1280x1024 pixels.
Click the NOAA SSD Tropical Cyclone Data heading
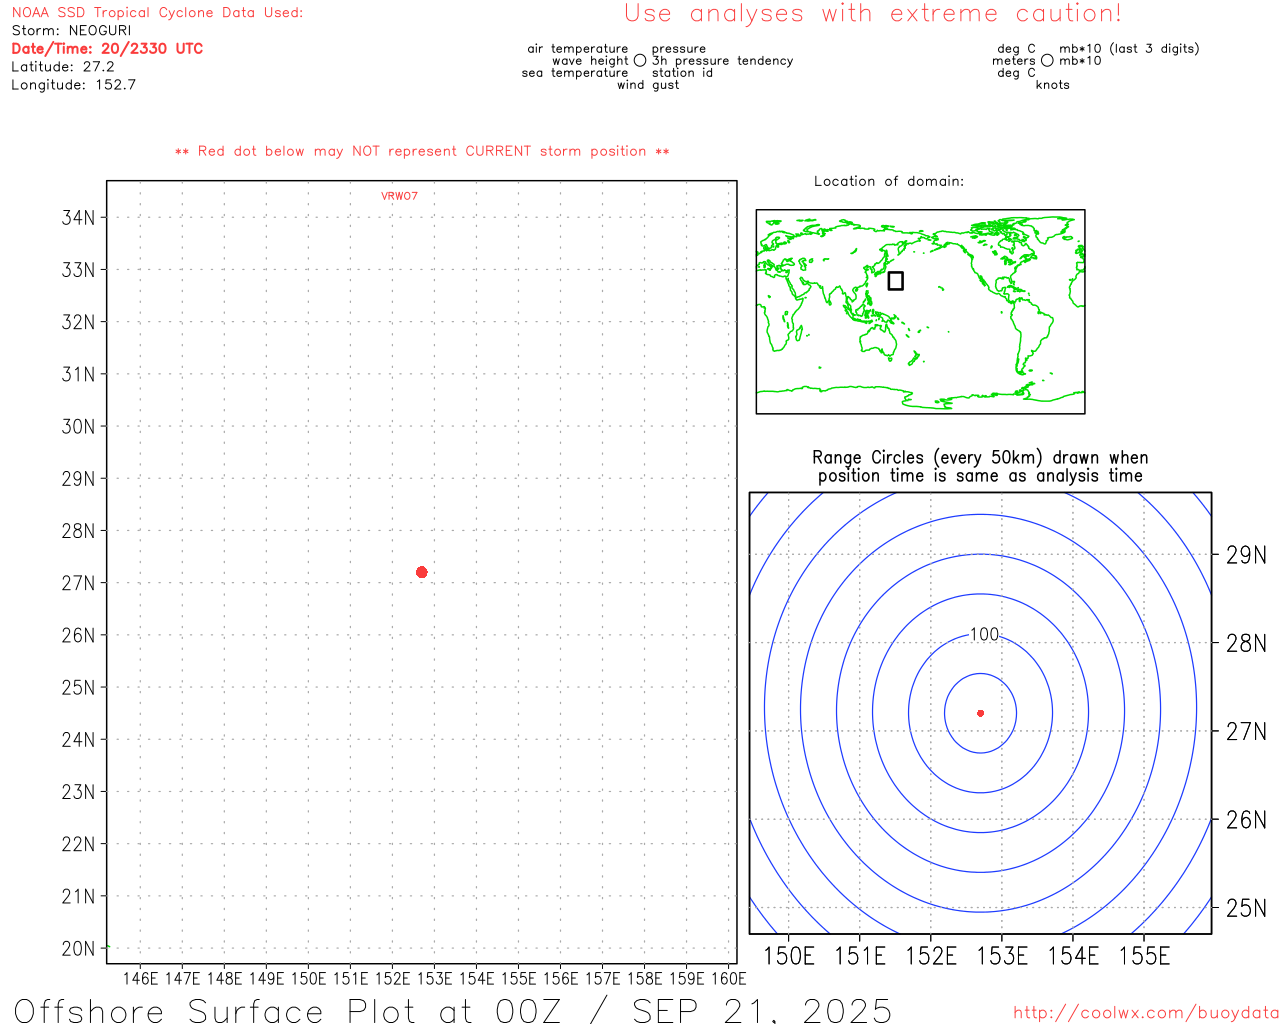[x=157, y=13]
